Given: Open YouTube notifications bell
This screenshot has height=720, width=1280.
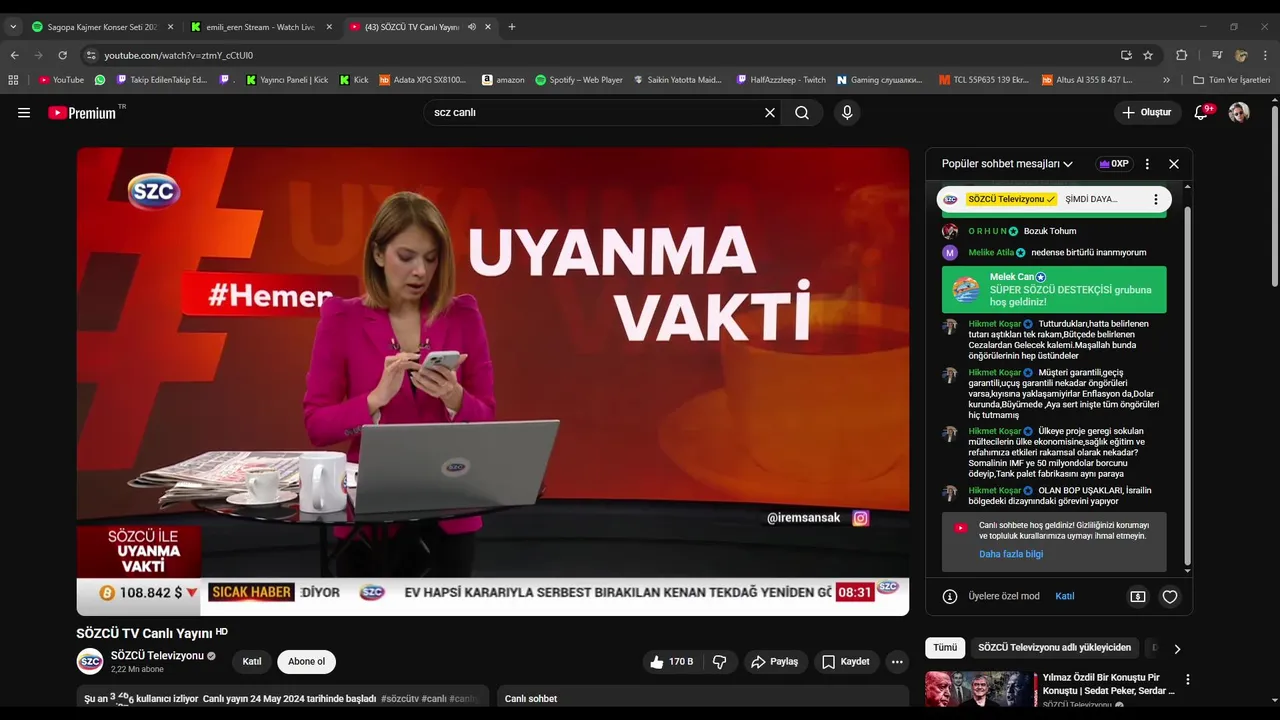Looking at the screenshot, I should coord(1202,113).
